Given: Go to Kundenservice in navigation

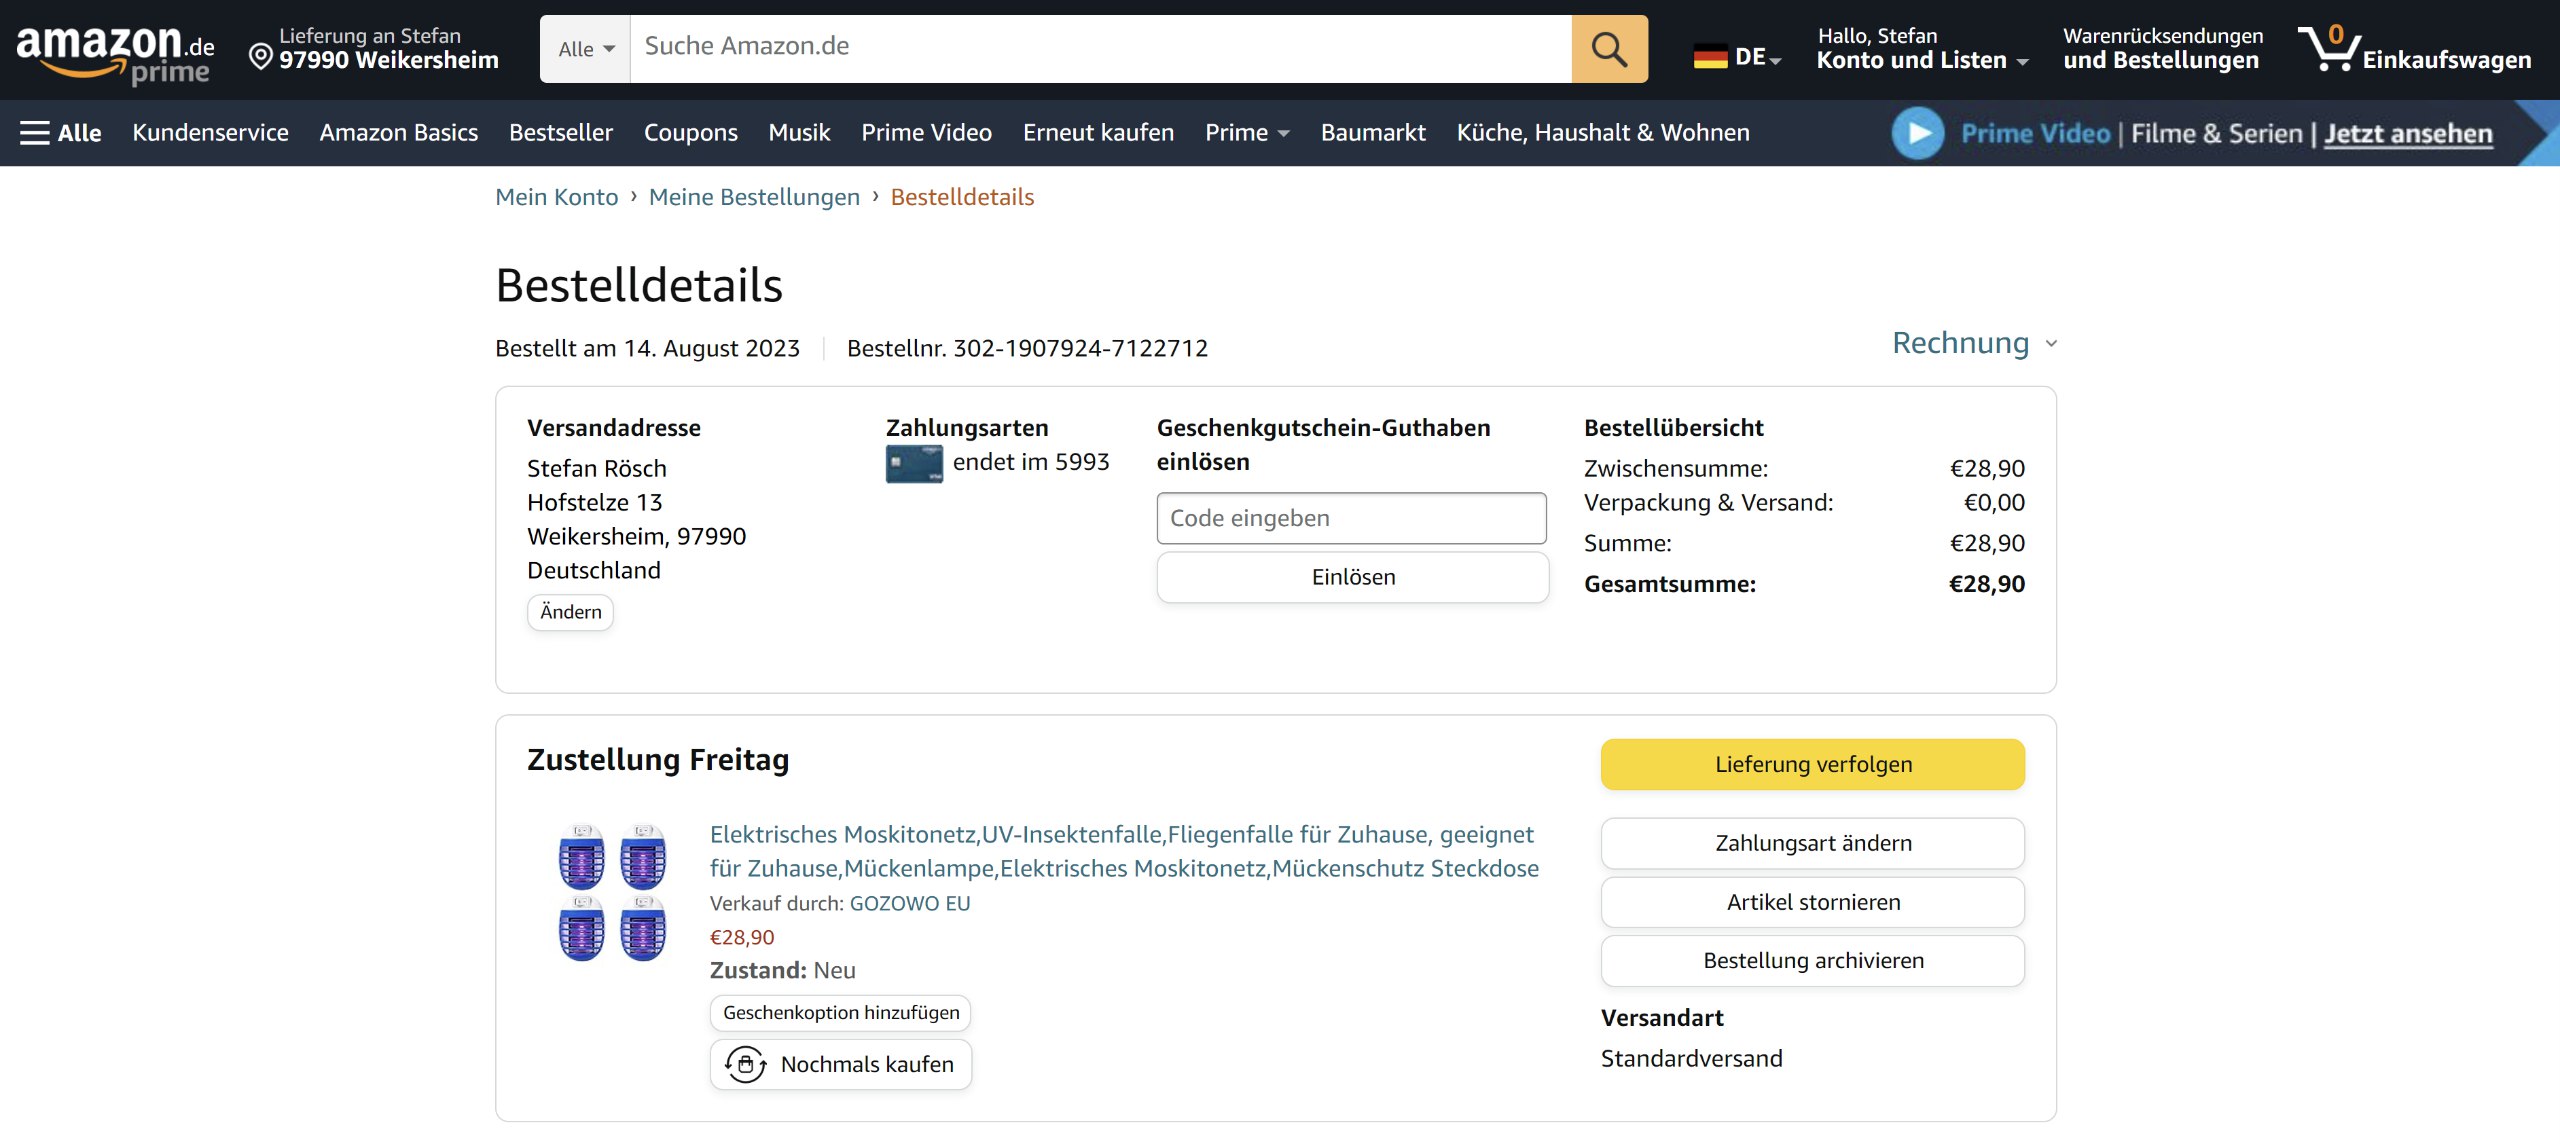Looking at the screenshot, I should coord(210,133).
